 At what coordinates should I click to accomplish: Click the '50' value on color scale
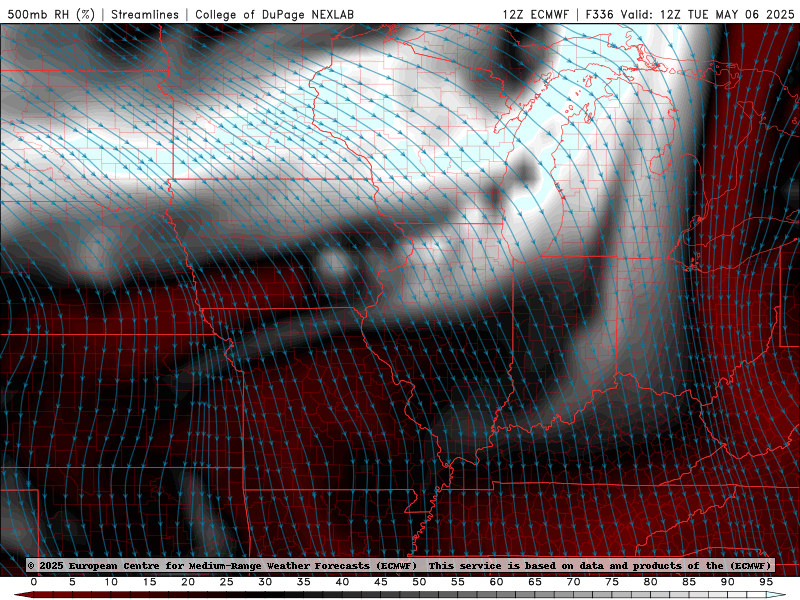[x=419, y=582]
